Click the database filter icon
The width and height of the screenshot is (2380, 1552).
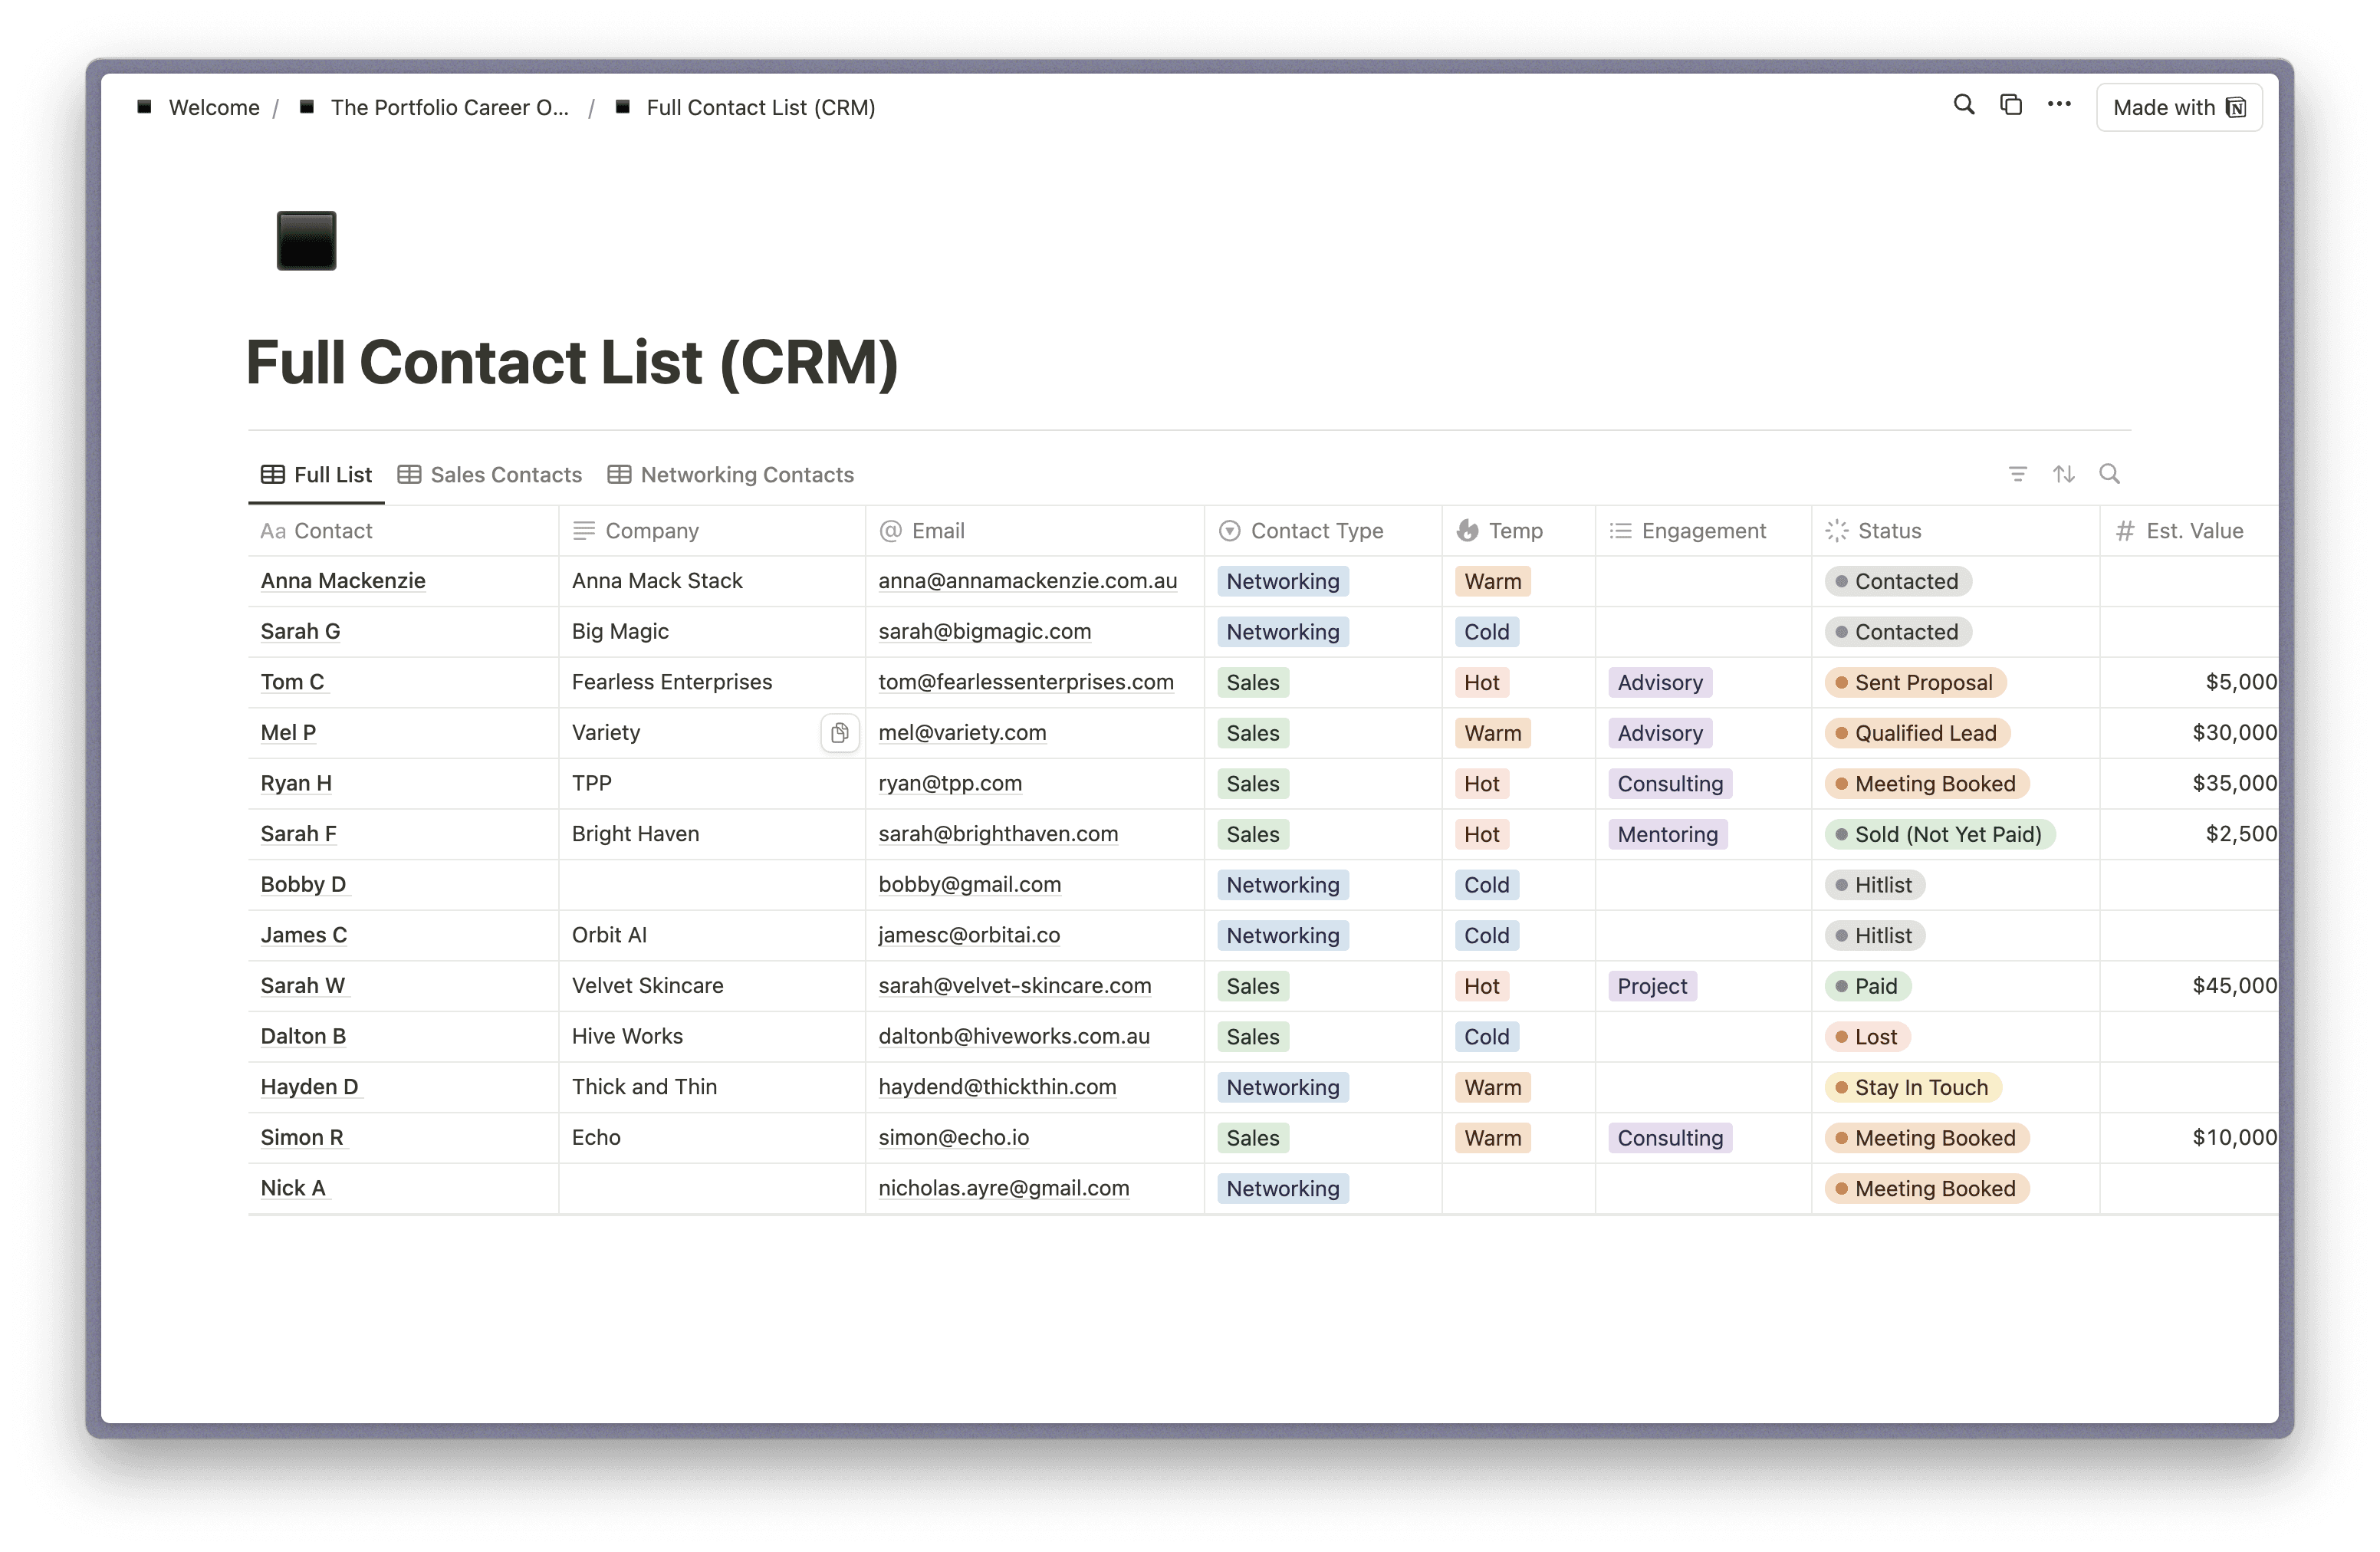[x=2017, y=474]
